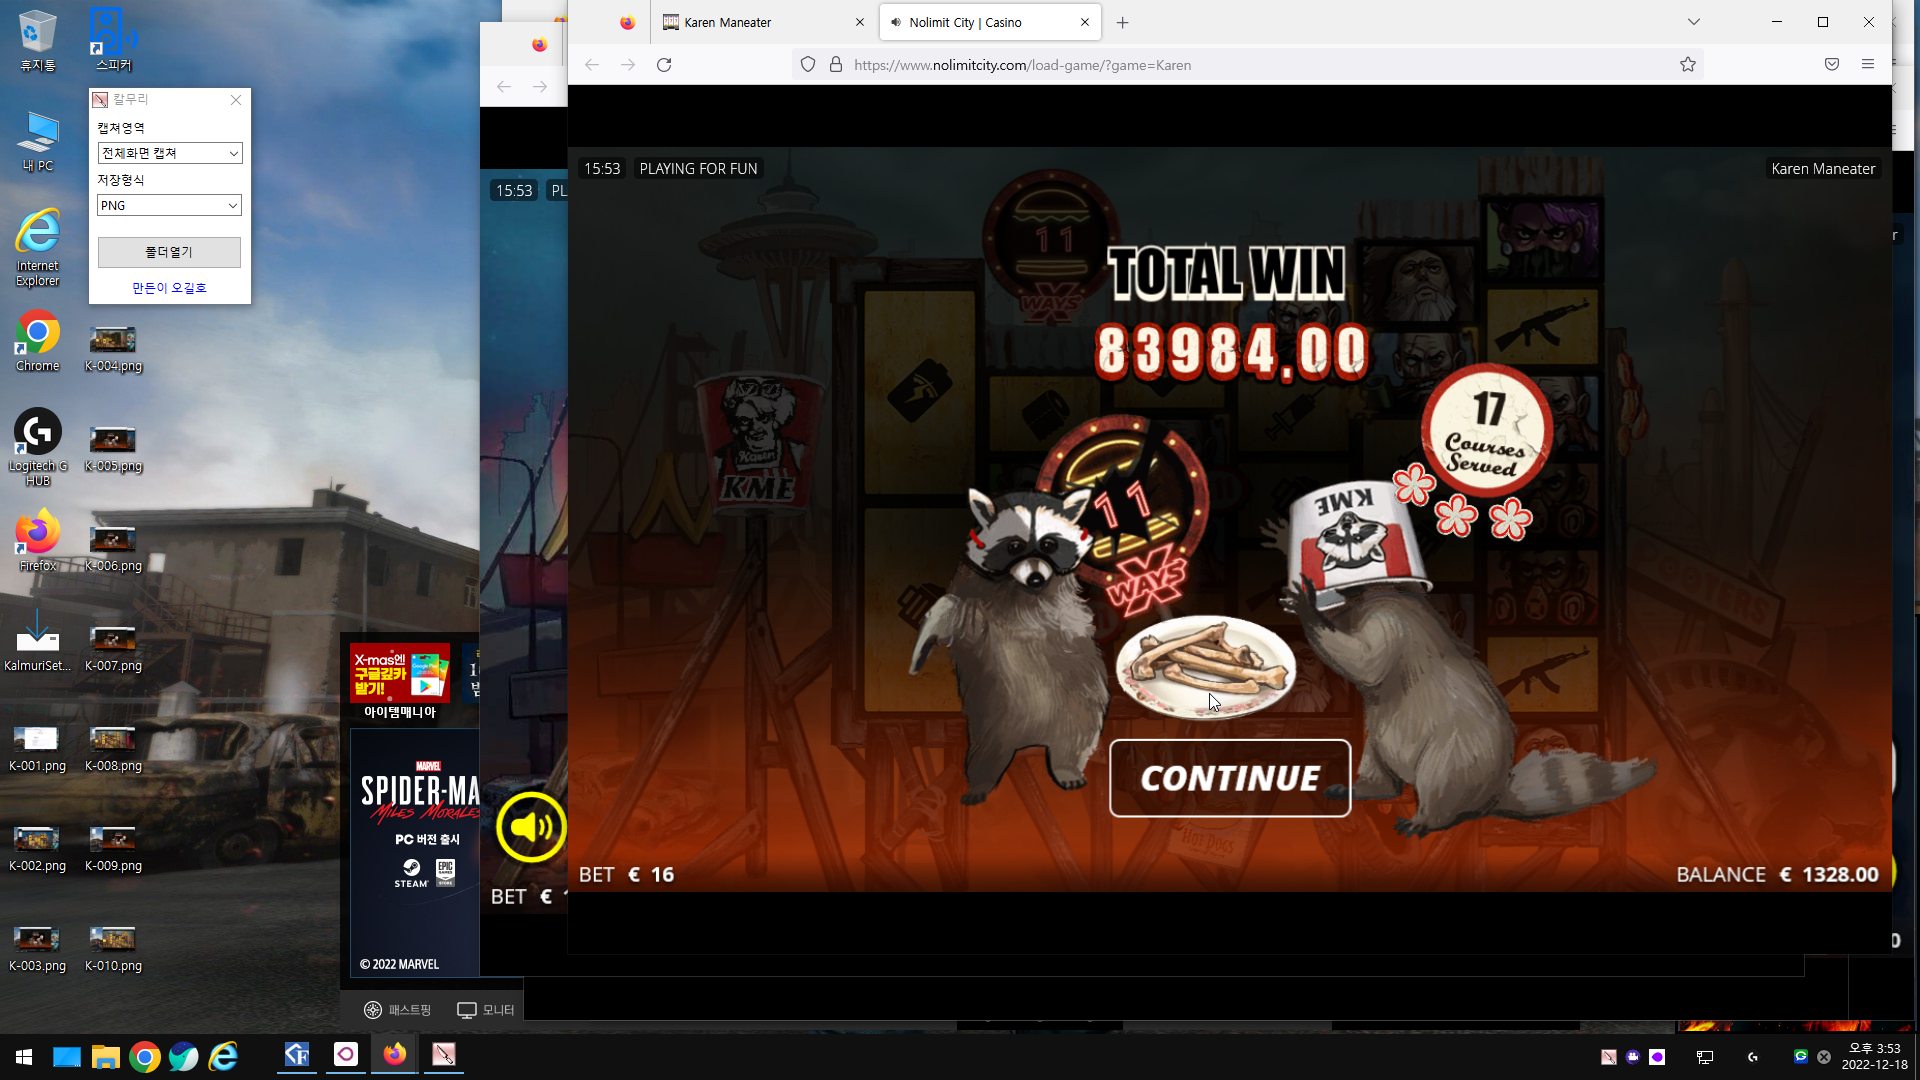This screenshot has height=1080, width=1920.
Task: Select the Logitech G HUB desktop icon
Action: click(x=37, y=447)
